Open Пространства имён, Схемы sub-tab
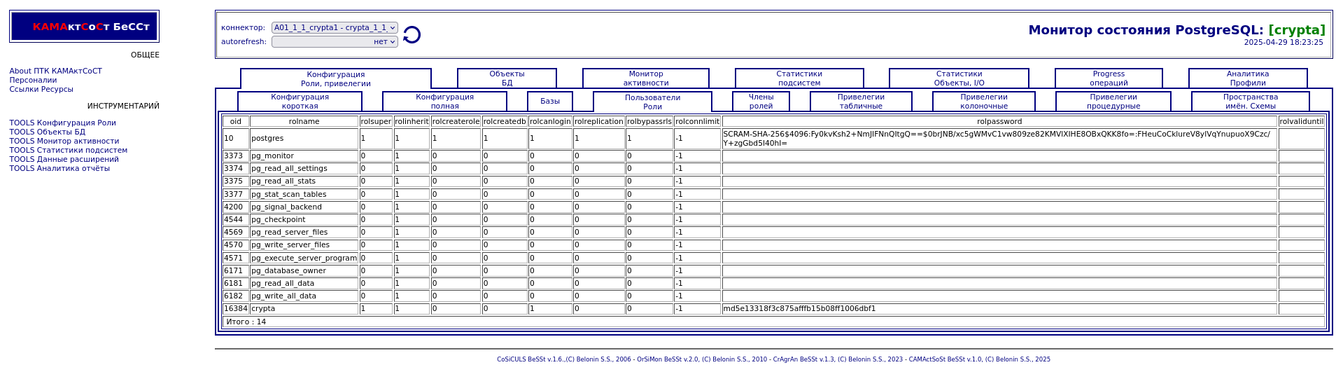1343x386 pixels. (1250, 101)
